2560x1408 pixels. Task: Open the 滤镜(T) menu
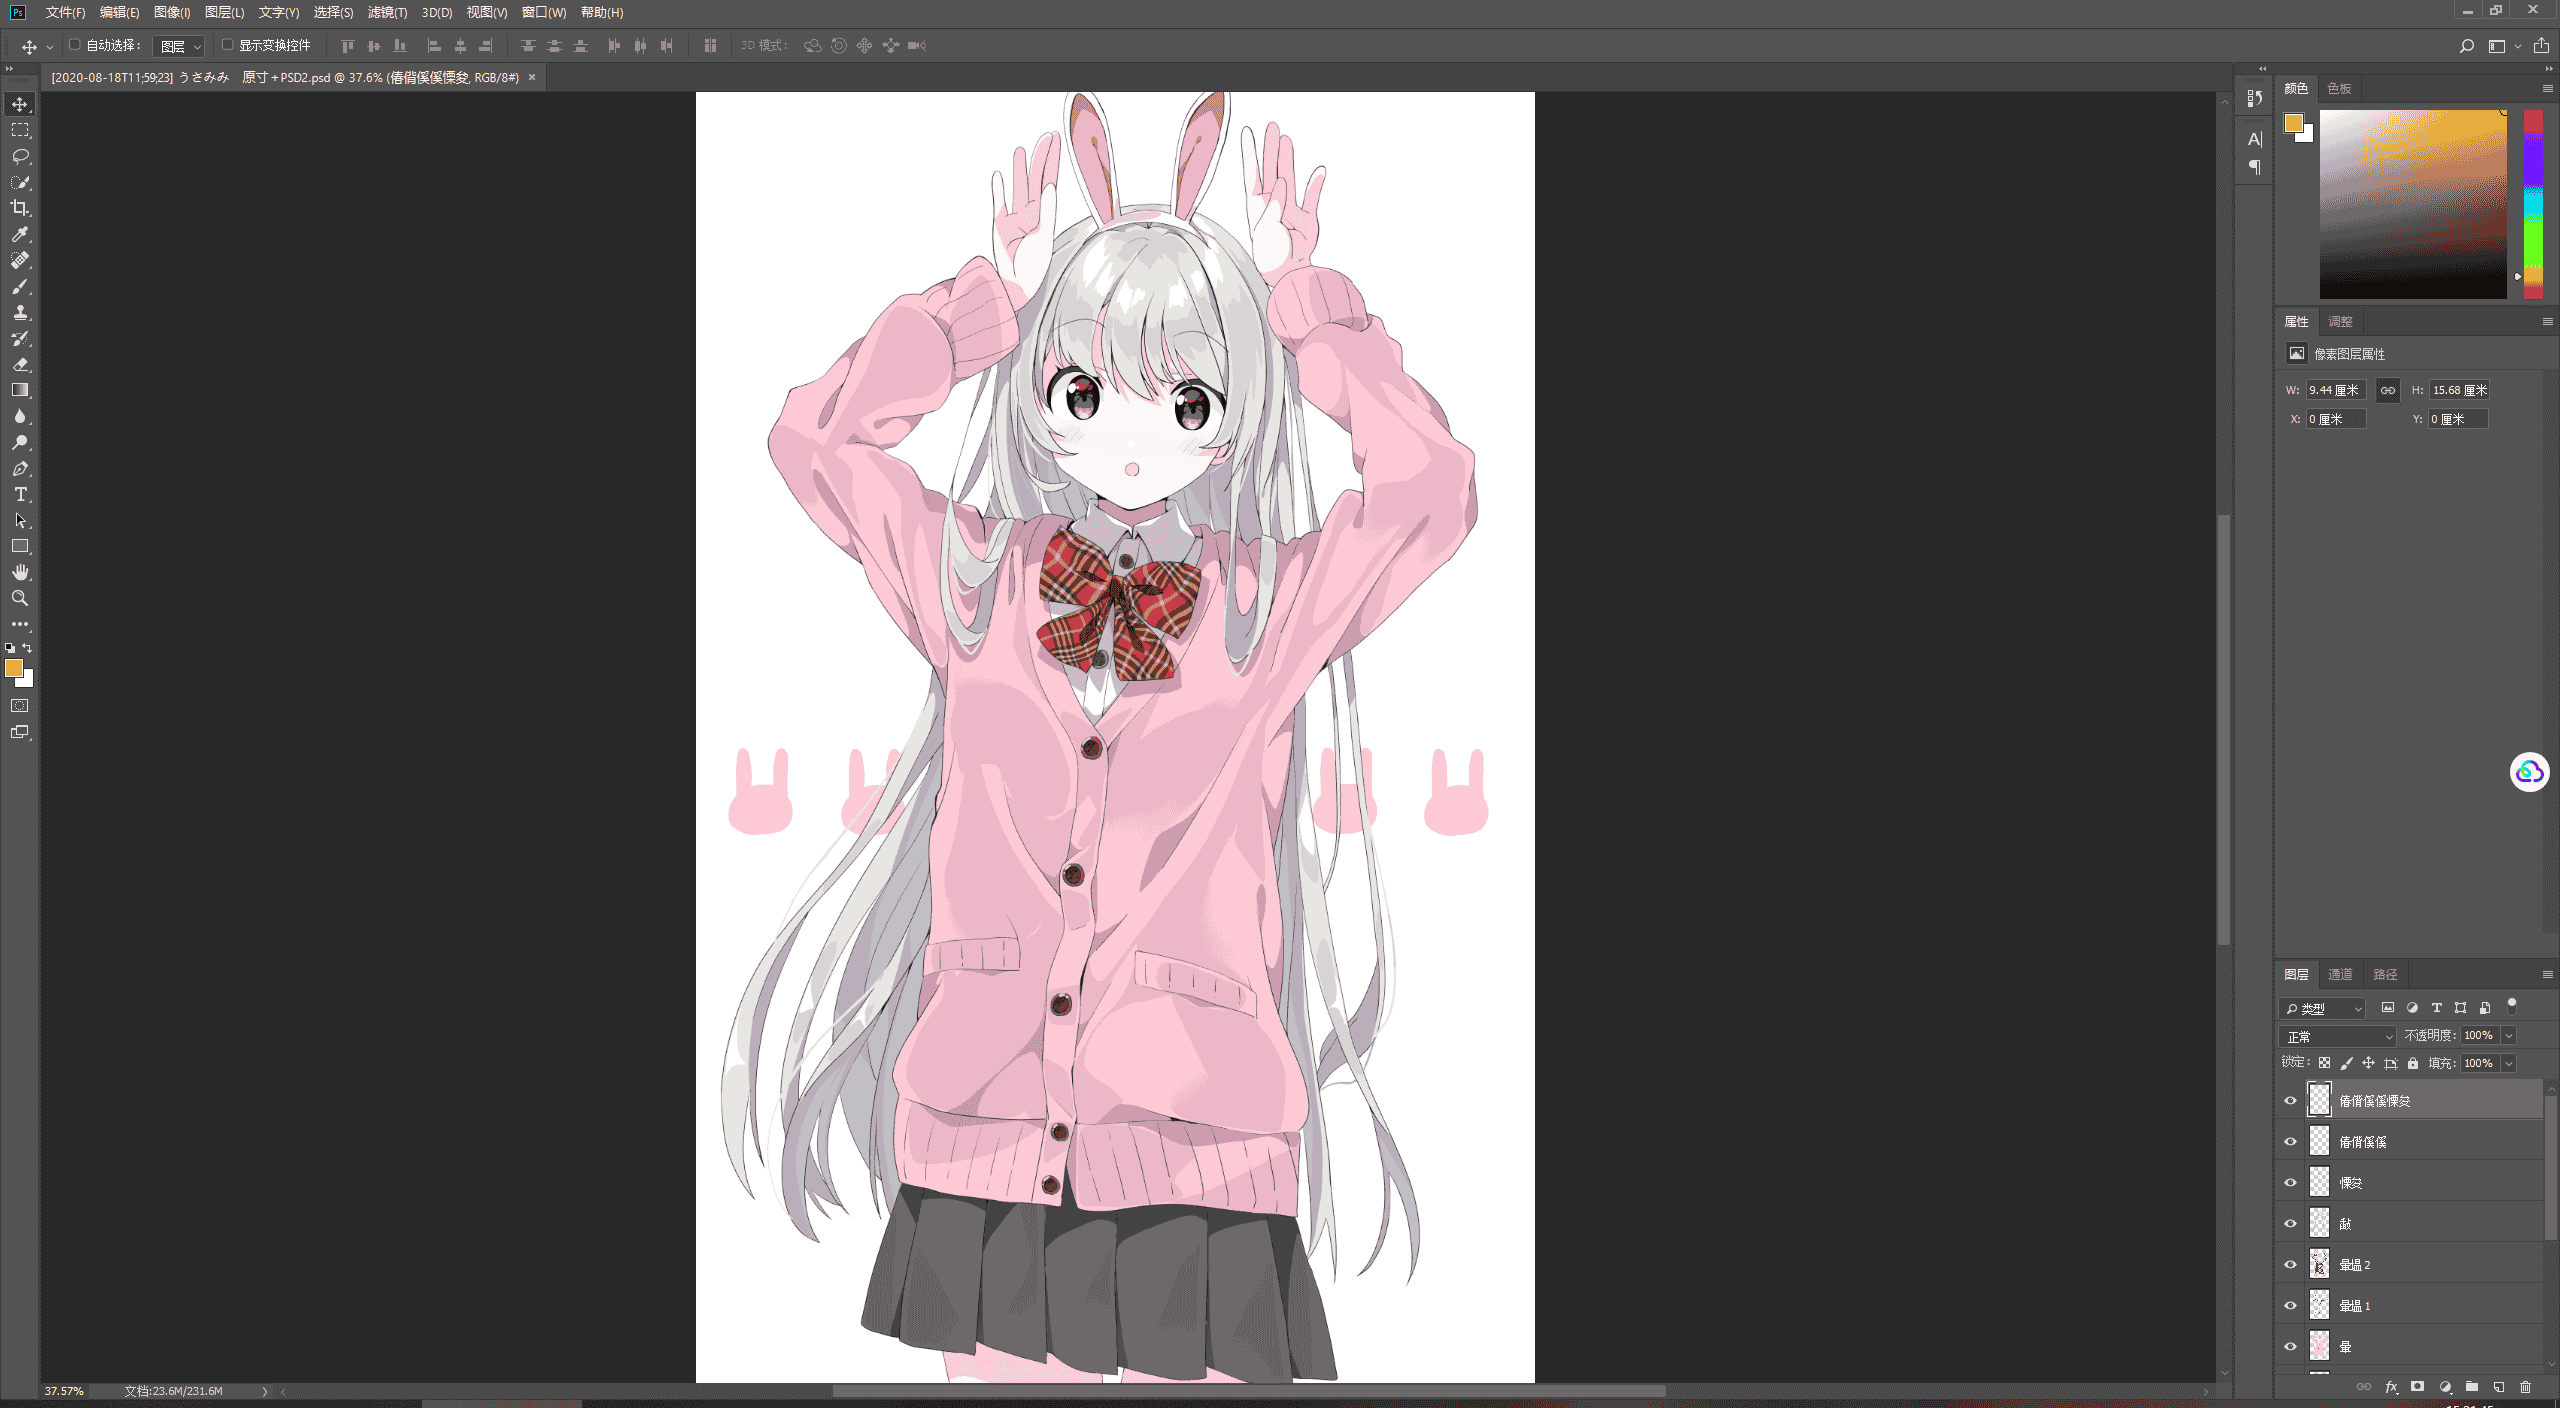click(387, 12)
